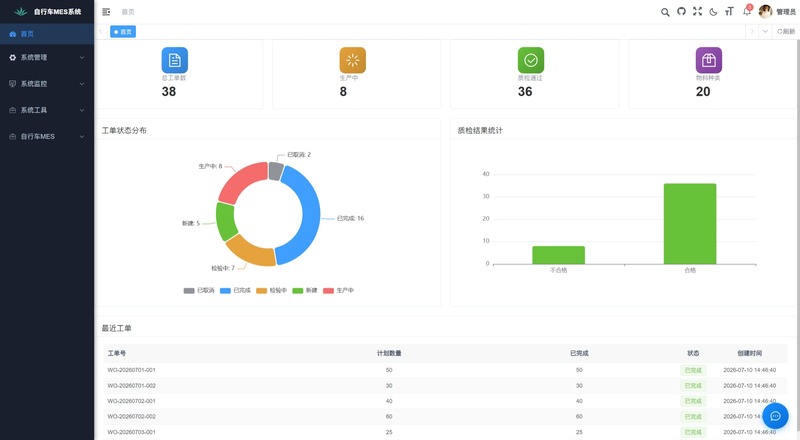Open the text size adjustment icon
Screen dimensions: 800x440
(x=729, y=11)
